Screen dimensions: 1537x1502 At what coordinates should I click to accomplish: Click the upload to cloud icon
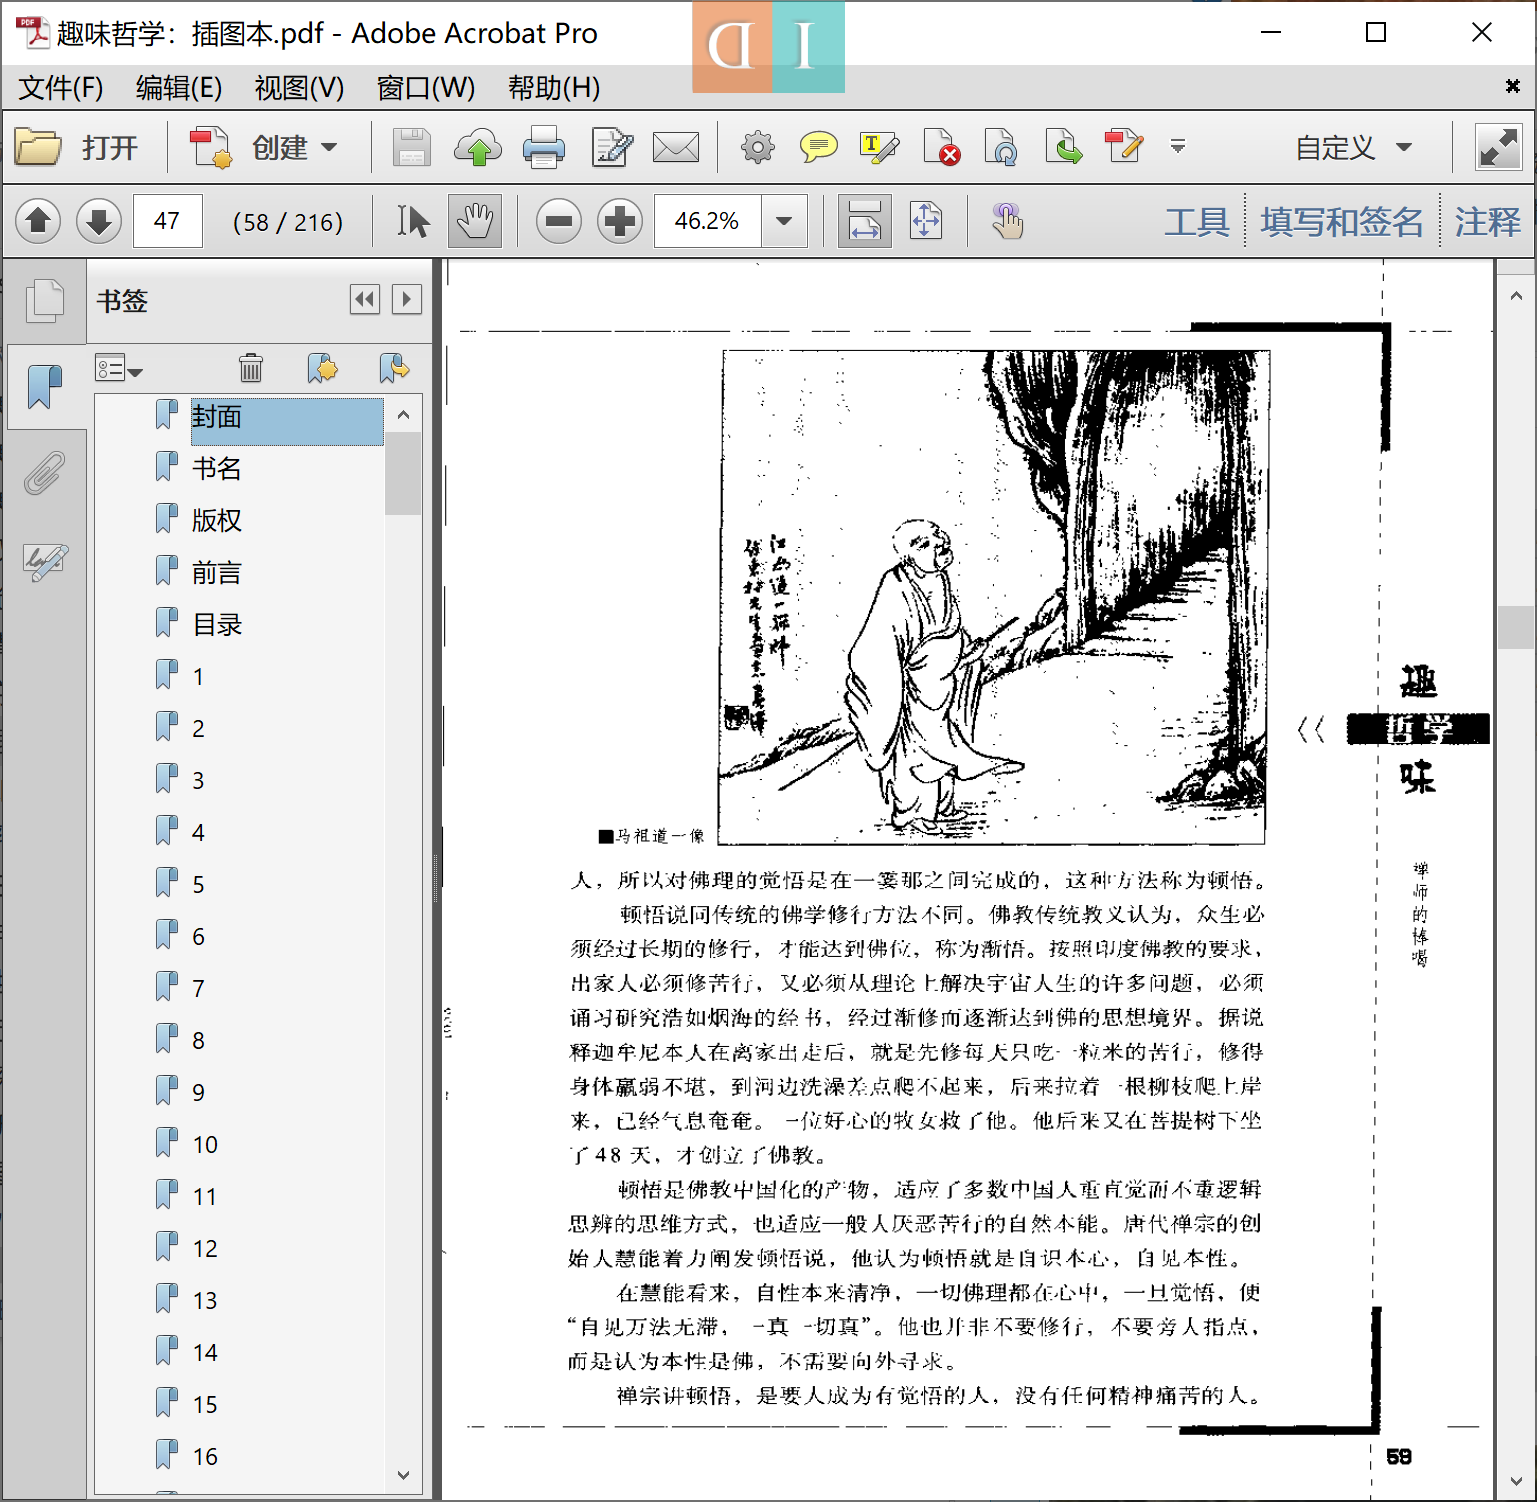click(478, 148)
